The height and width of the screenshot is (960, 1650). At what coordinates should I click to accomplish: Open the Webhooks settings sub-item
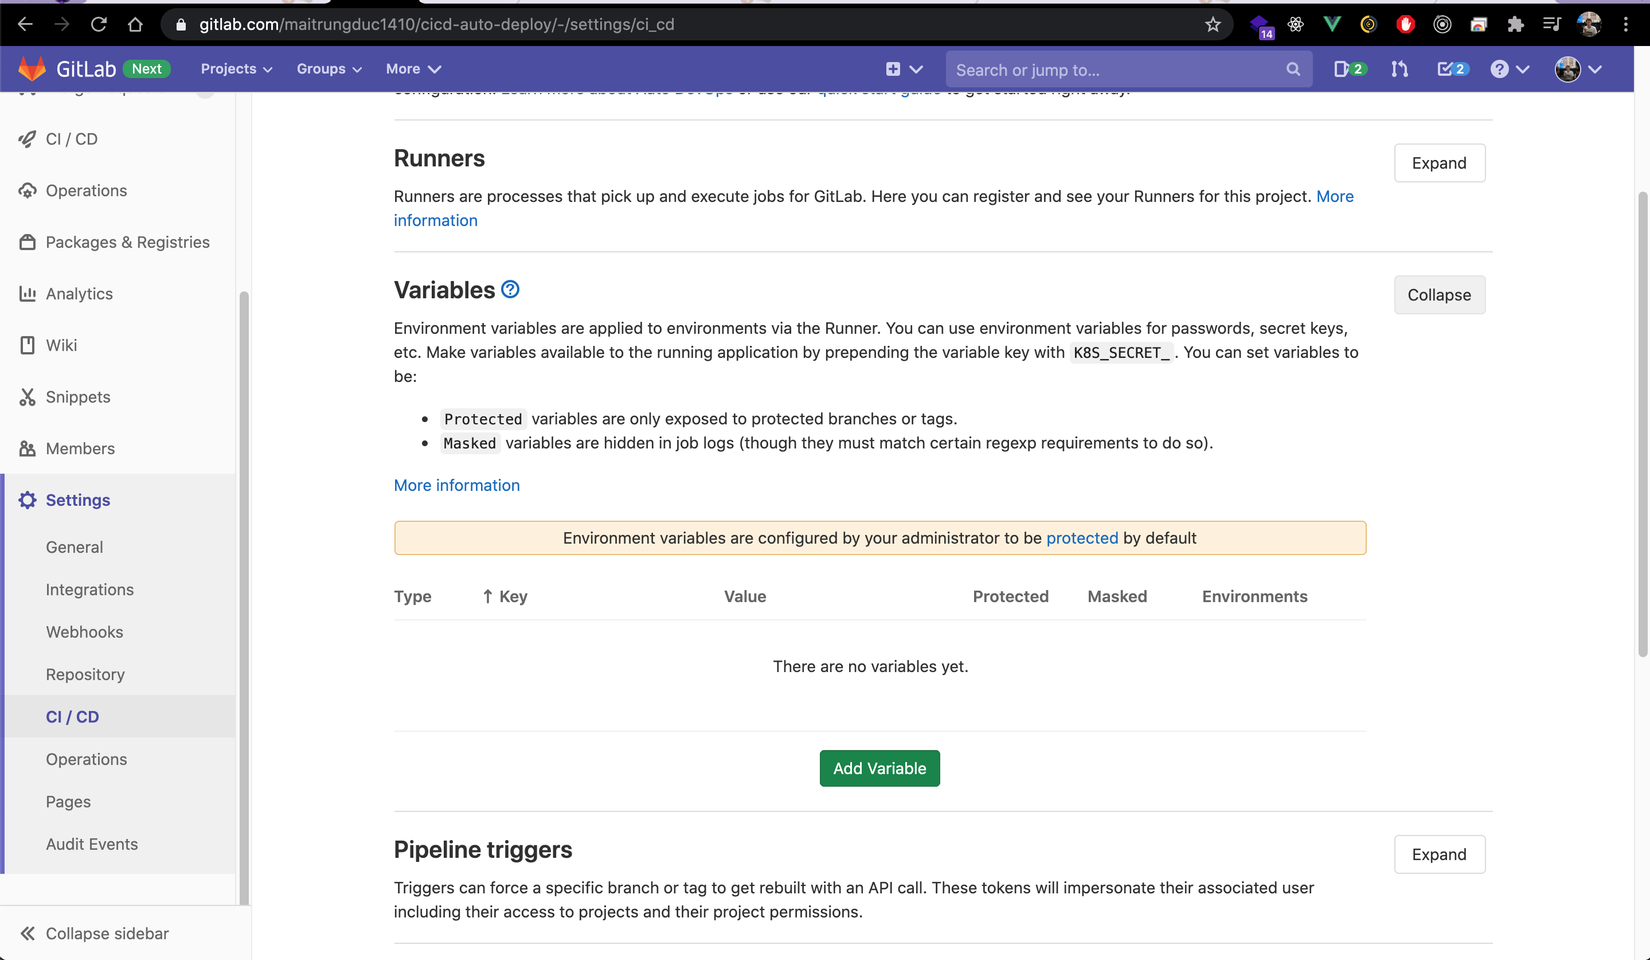pyautogui.click(x=84, y=632)
